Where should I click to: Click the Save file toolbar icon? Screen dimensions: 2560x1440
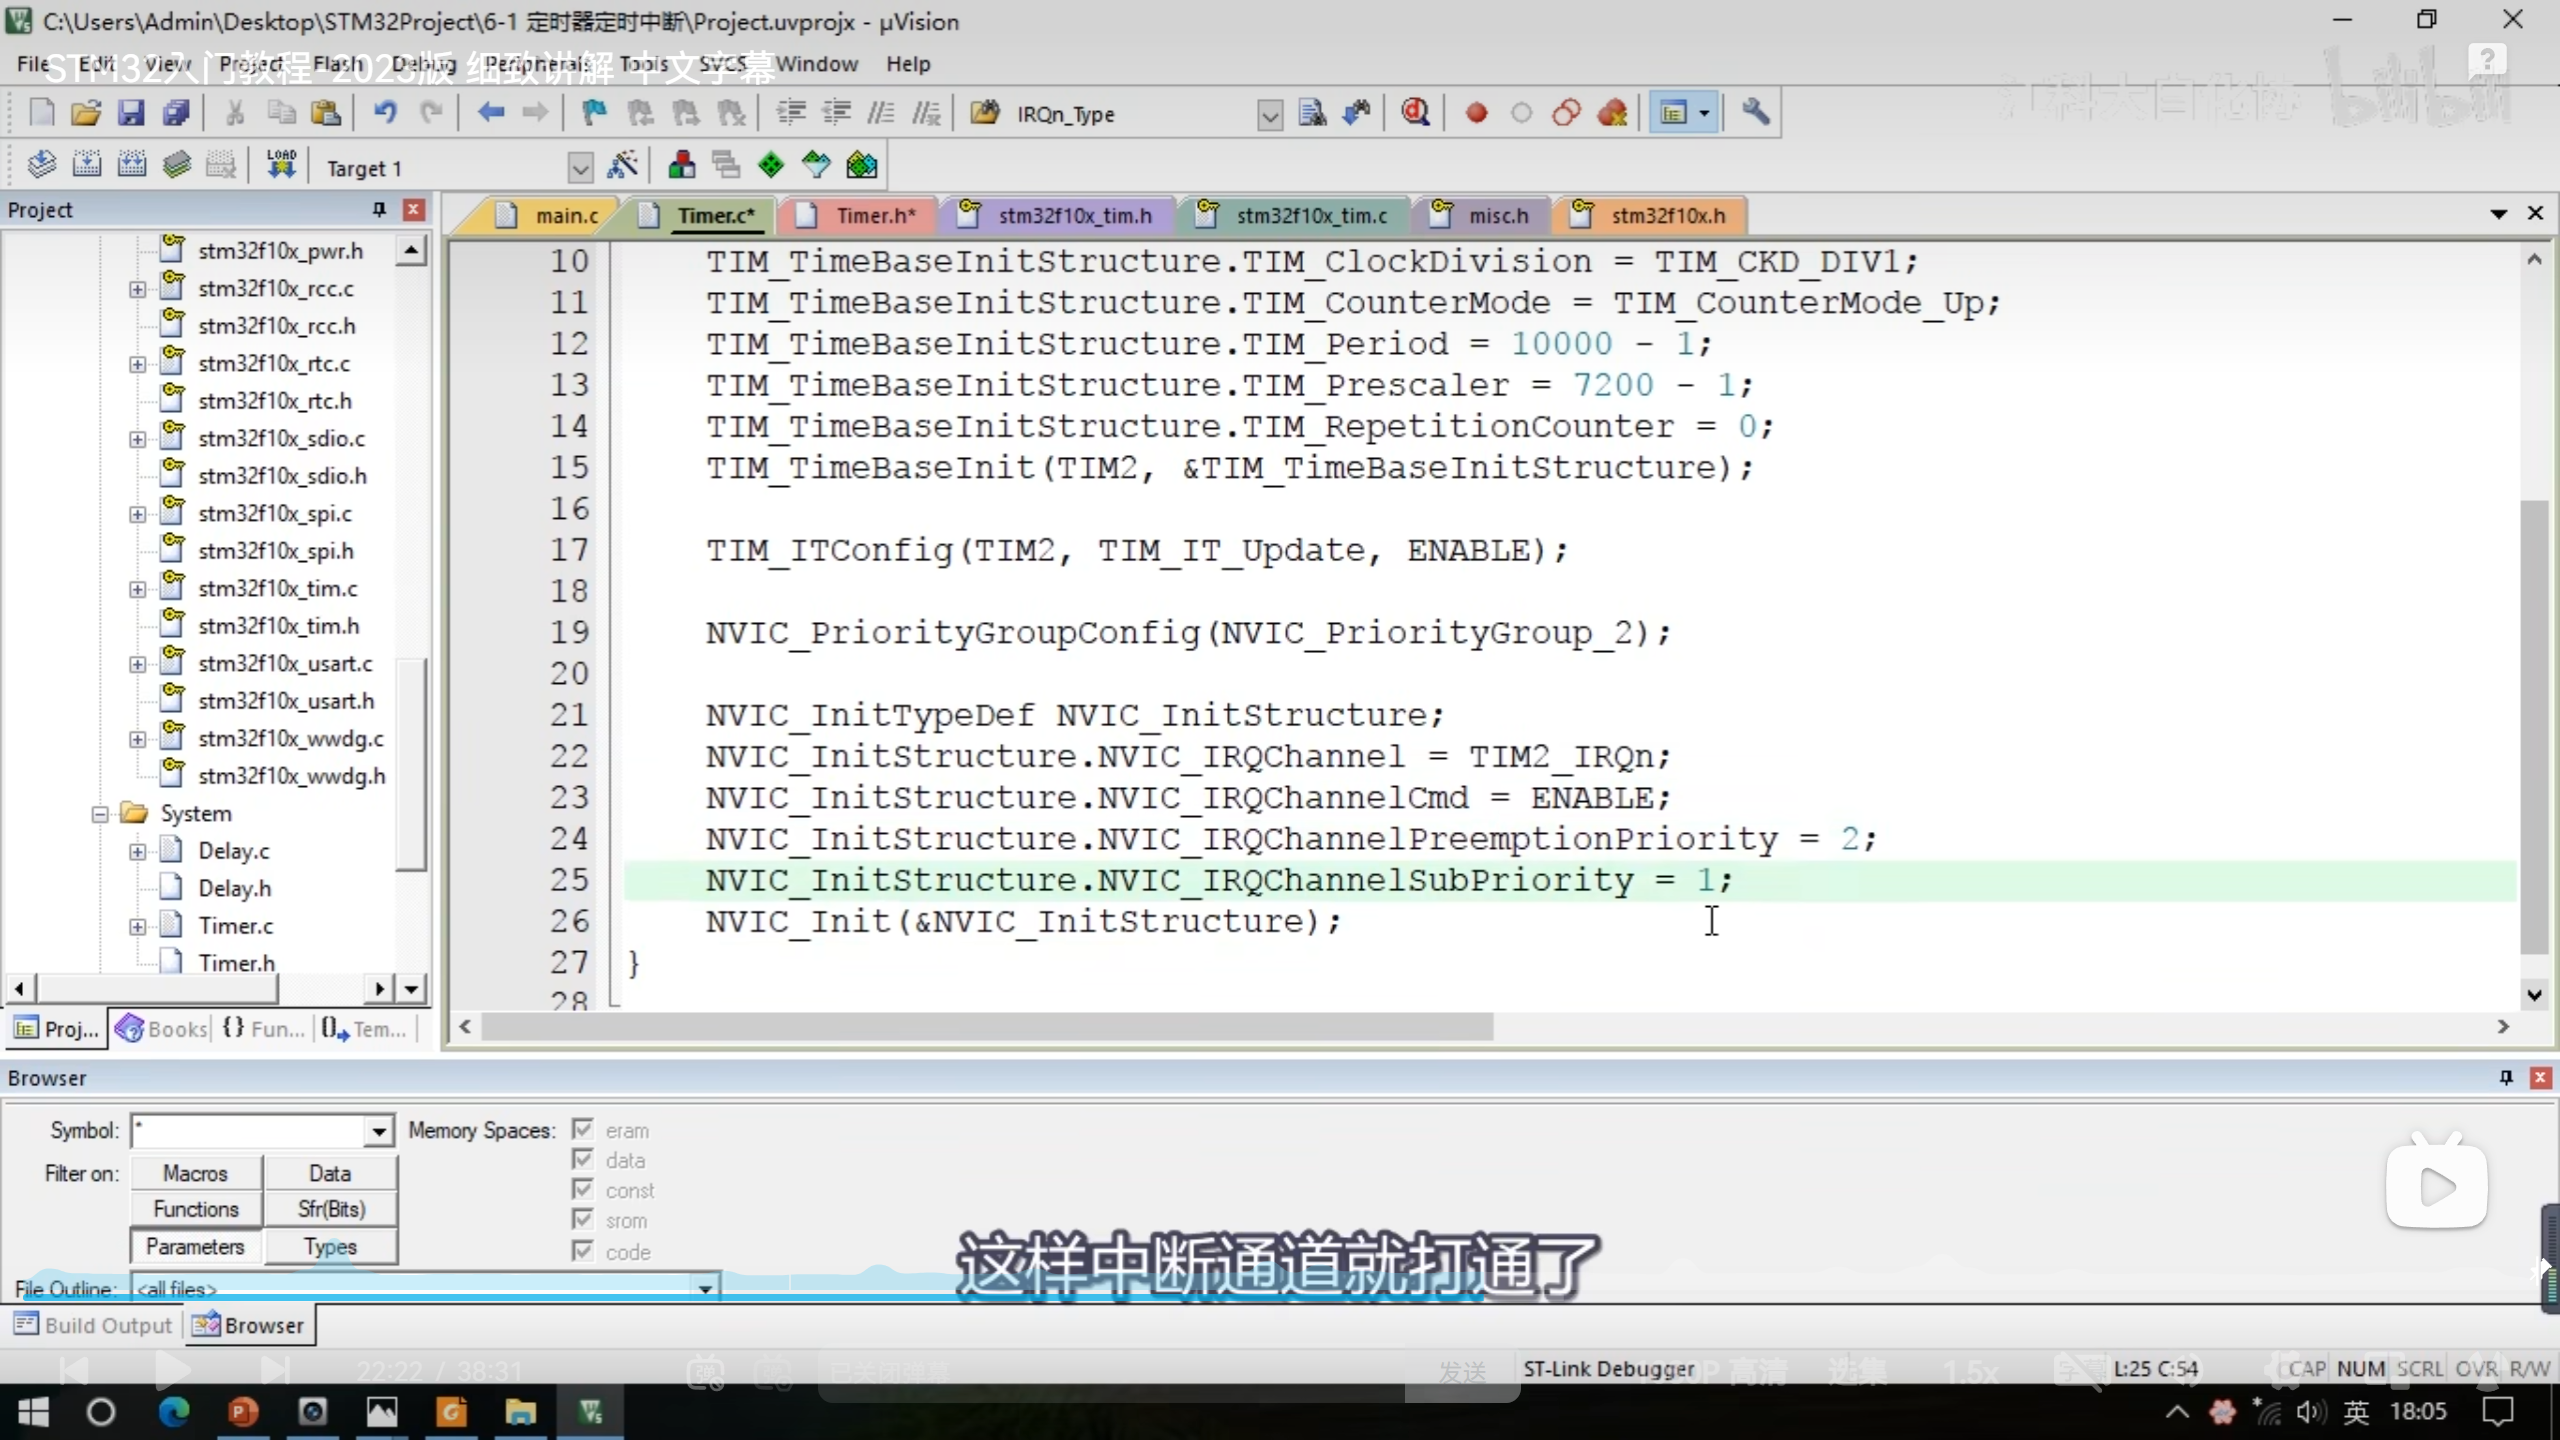(131, 113)
